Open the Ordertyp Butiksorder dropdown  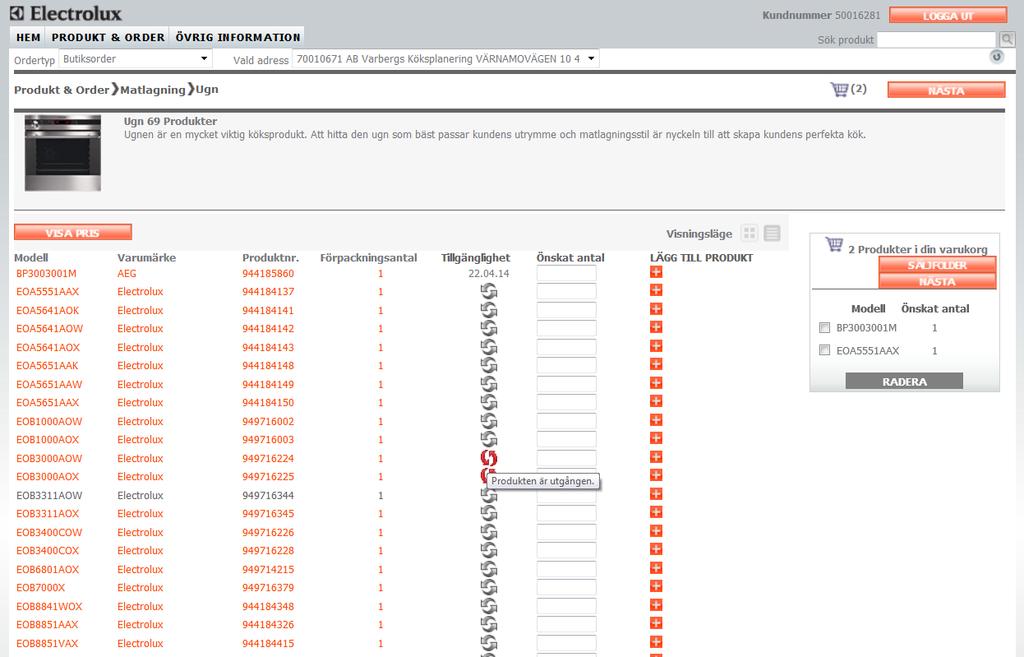point(135,59)
